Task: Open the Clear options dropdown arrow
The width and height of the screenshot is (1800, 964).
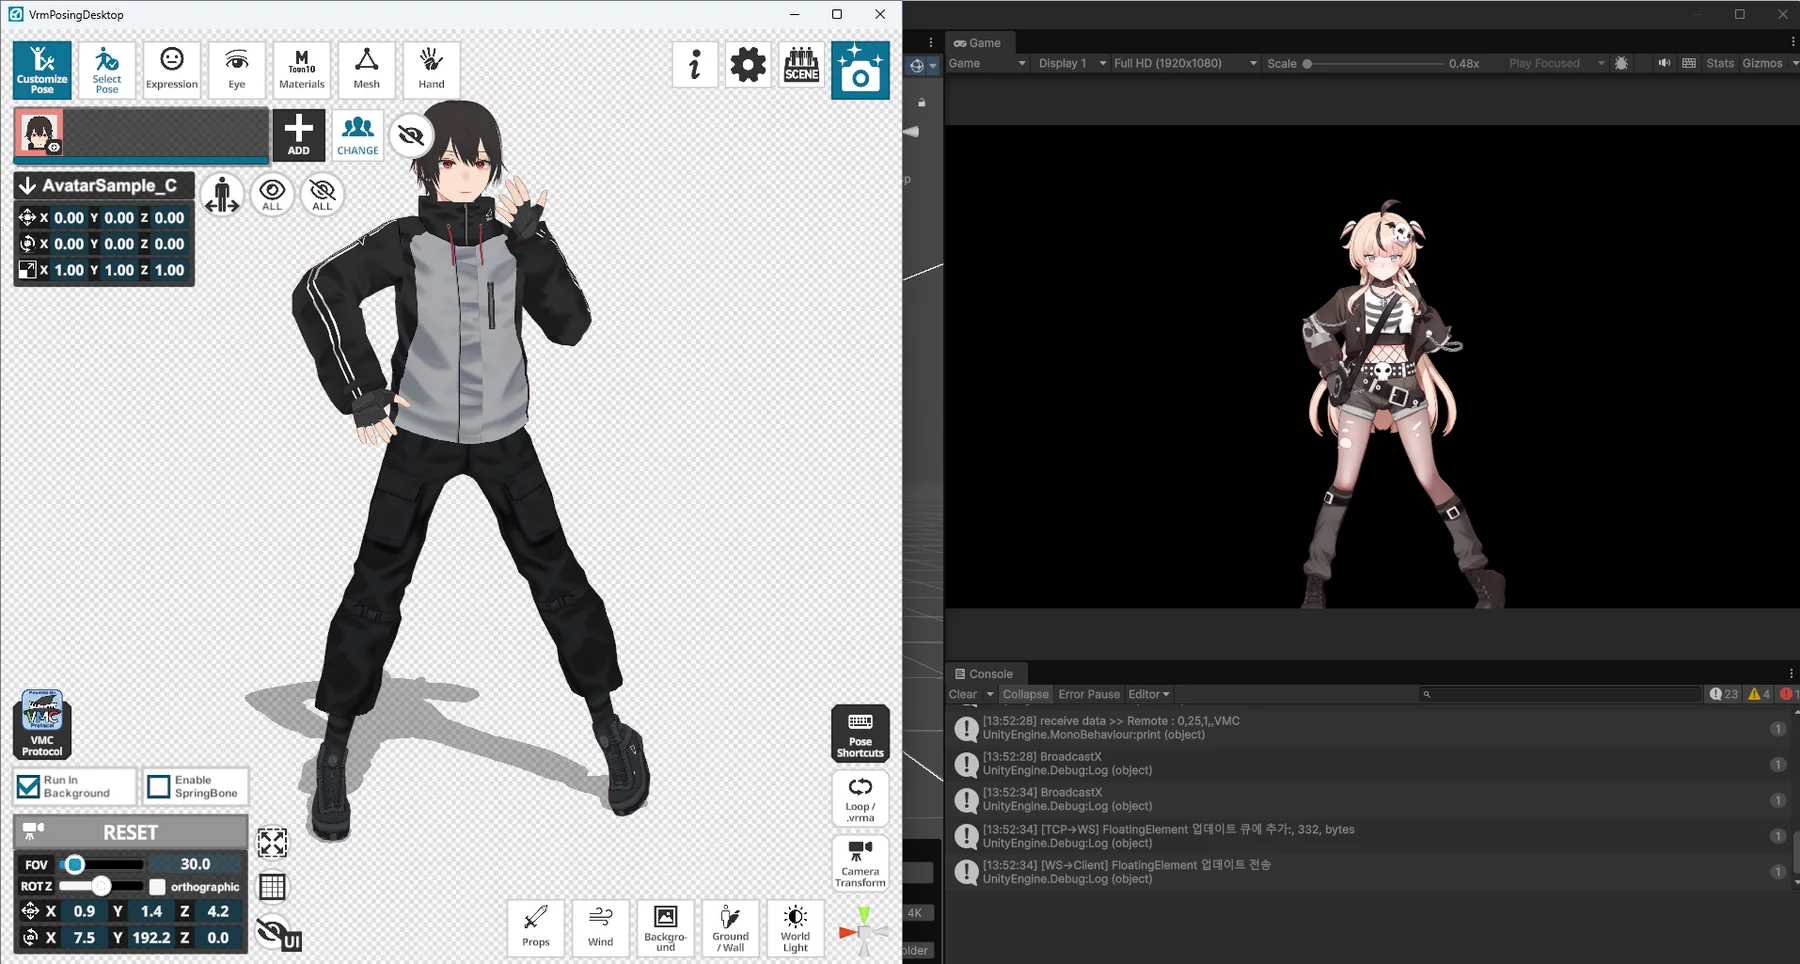Action: (x=990, y=694)
